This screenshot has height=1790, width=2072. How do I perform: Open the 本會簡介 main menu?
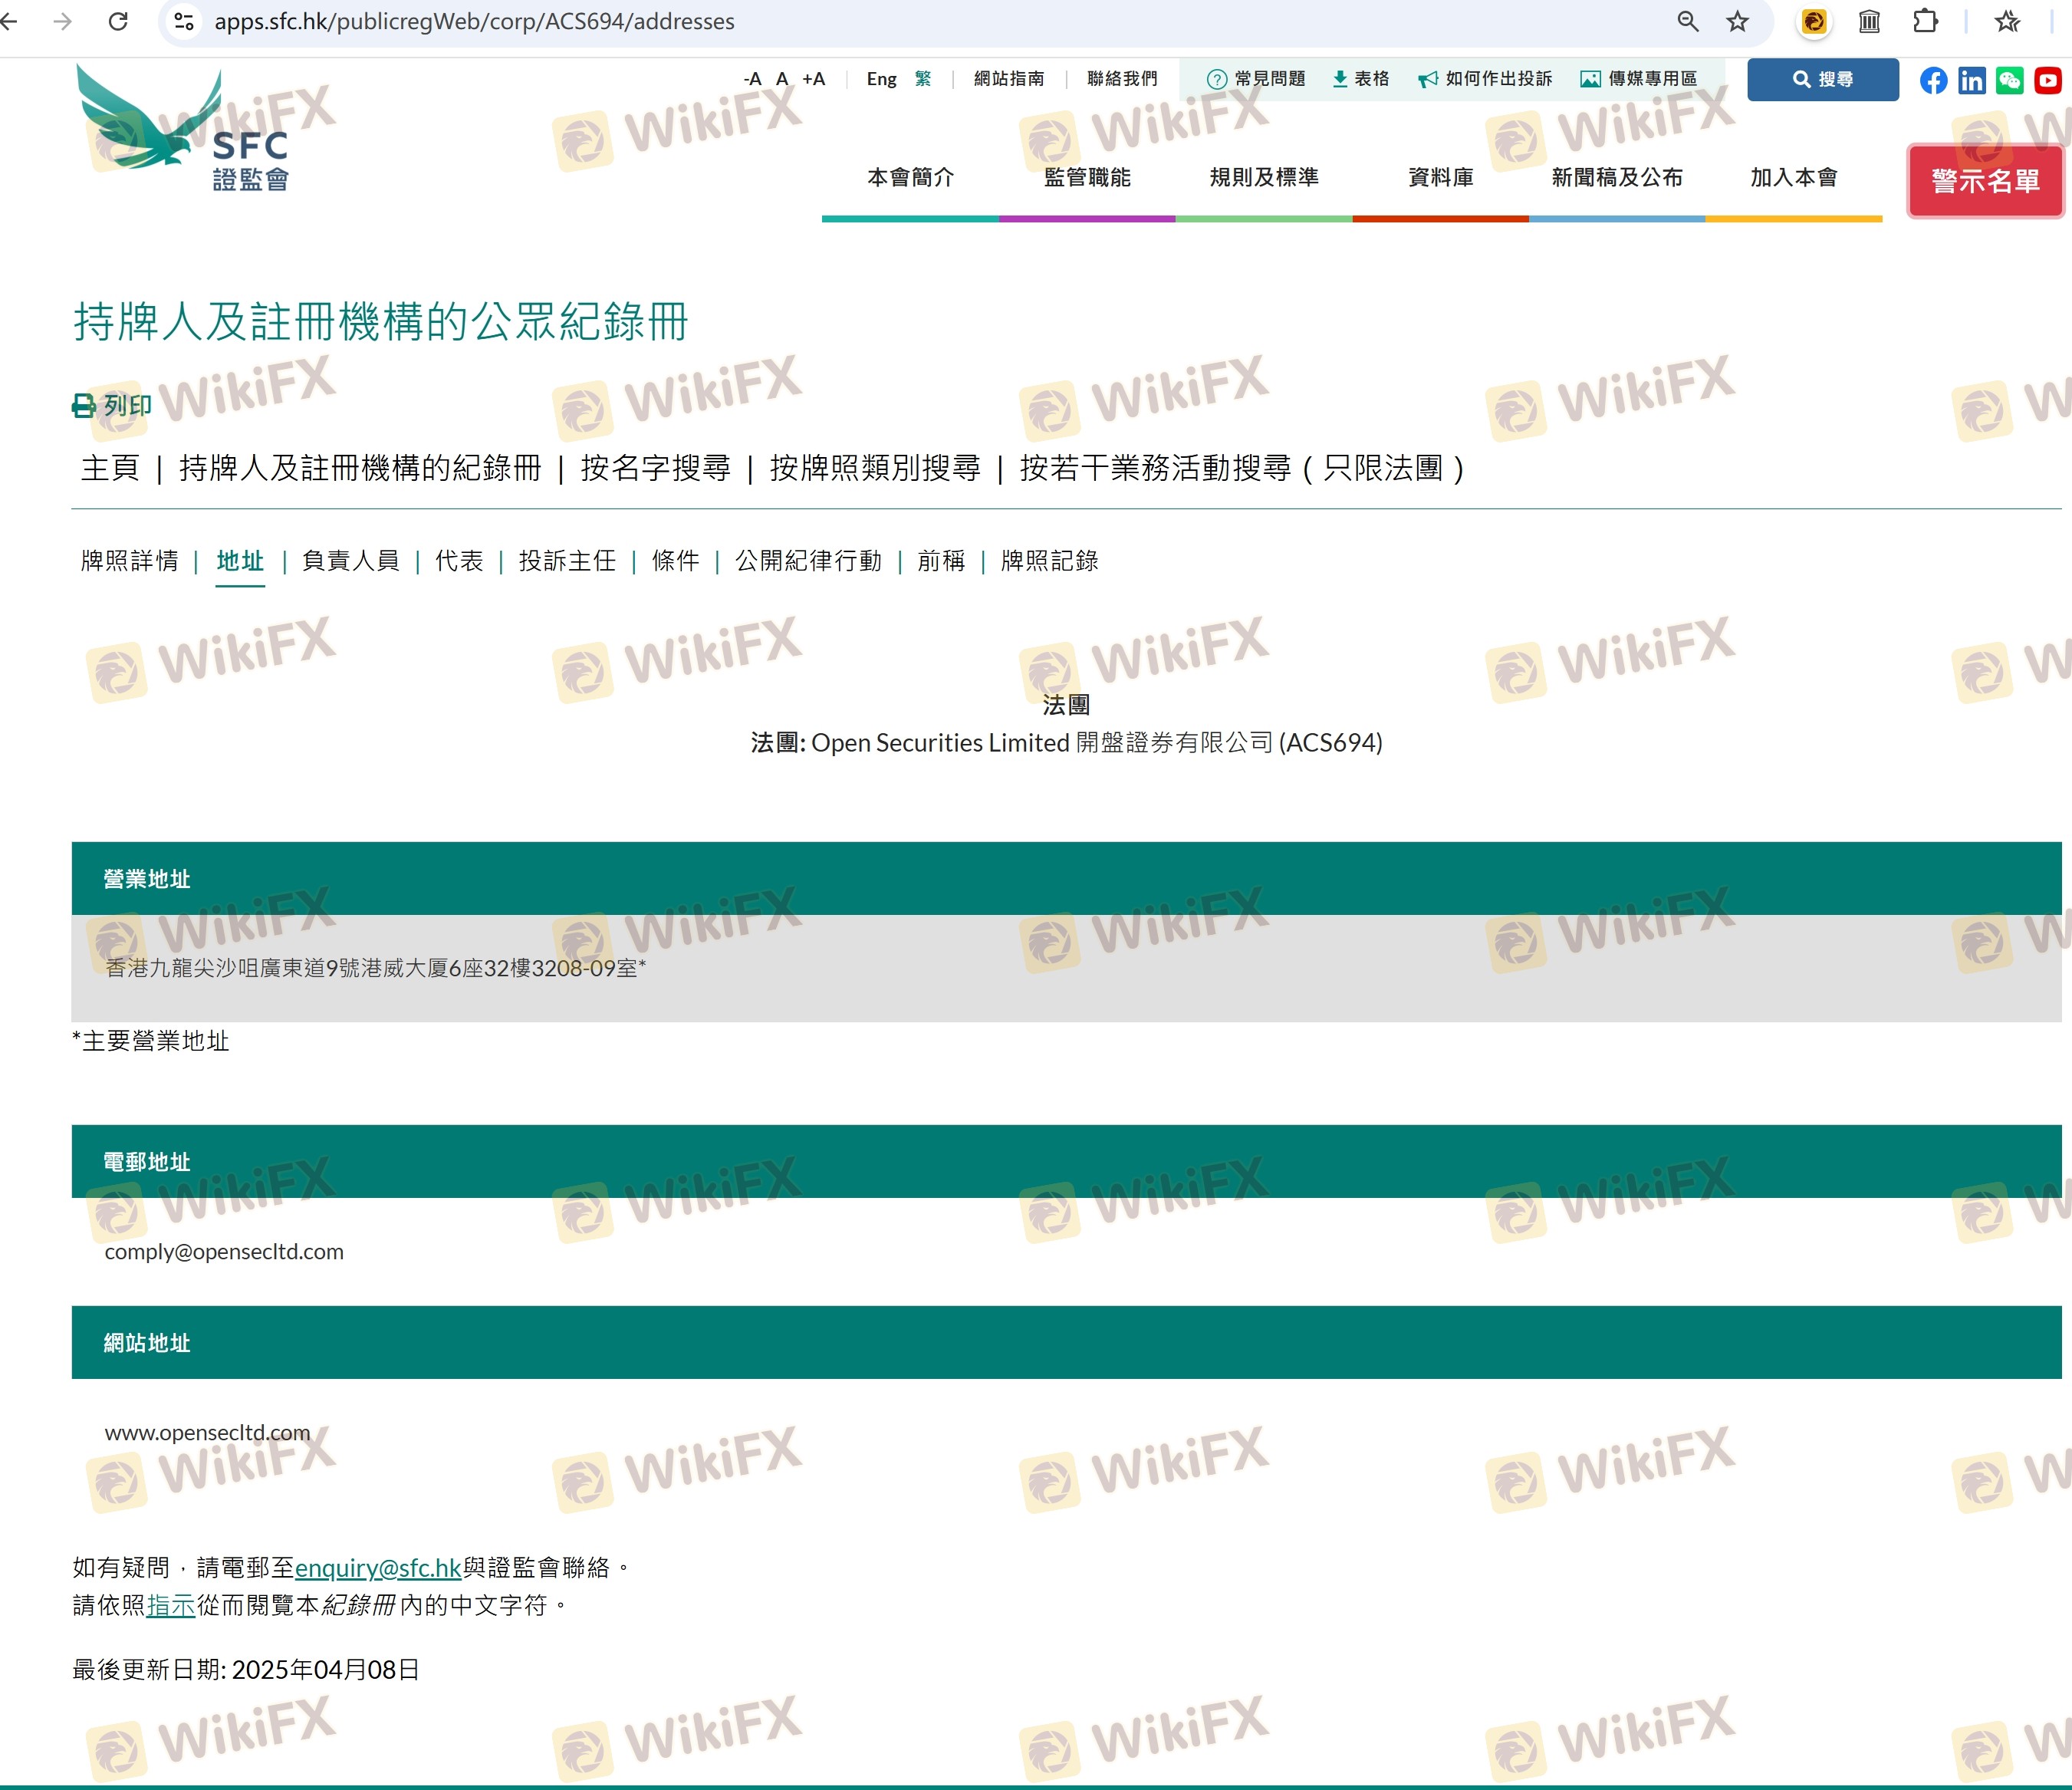[x=910, y=178]
